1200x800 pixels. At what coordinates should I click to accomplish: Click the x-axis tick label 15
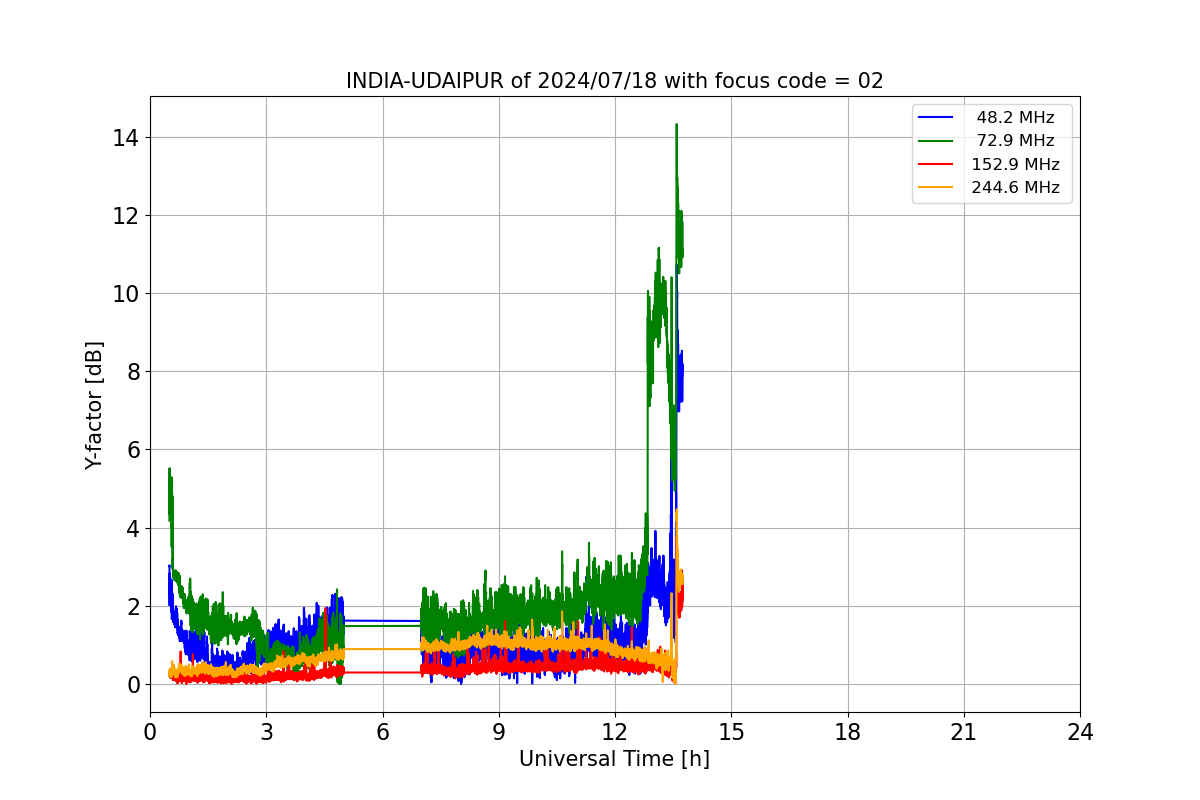click(x=731, y=732)
